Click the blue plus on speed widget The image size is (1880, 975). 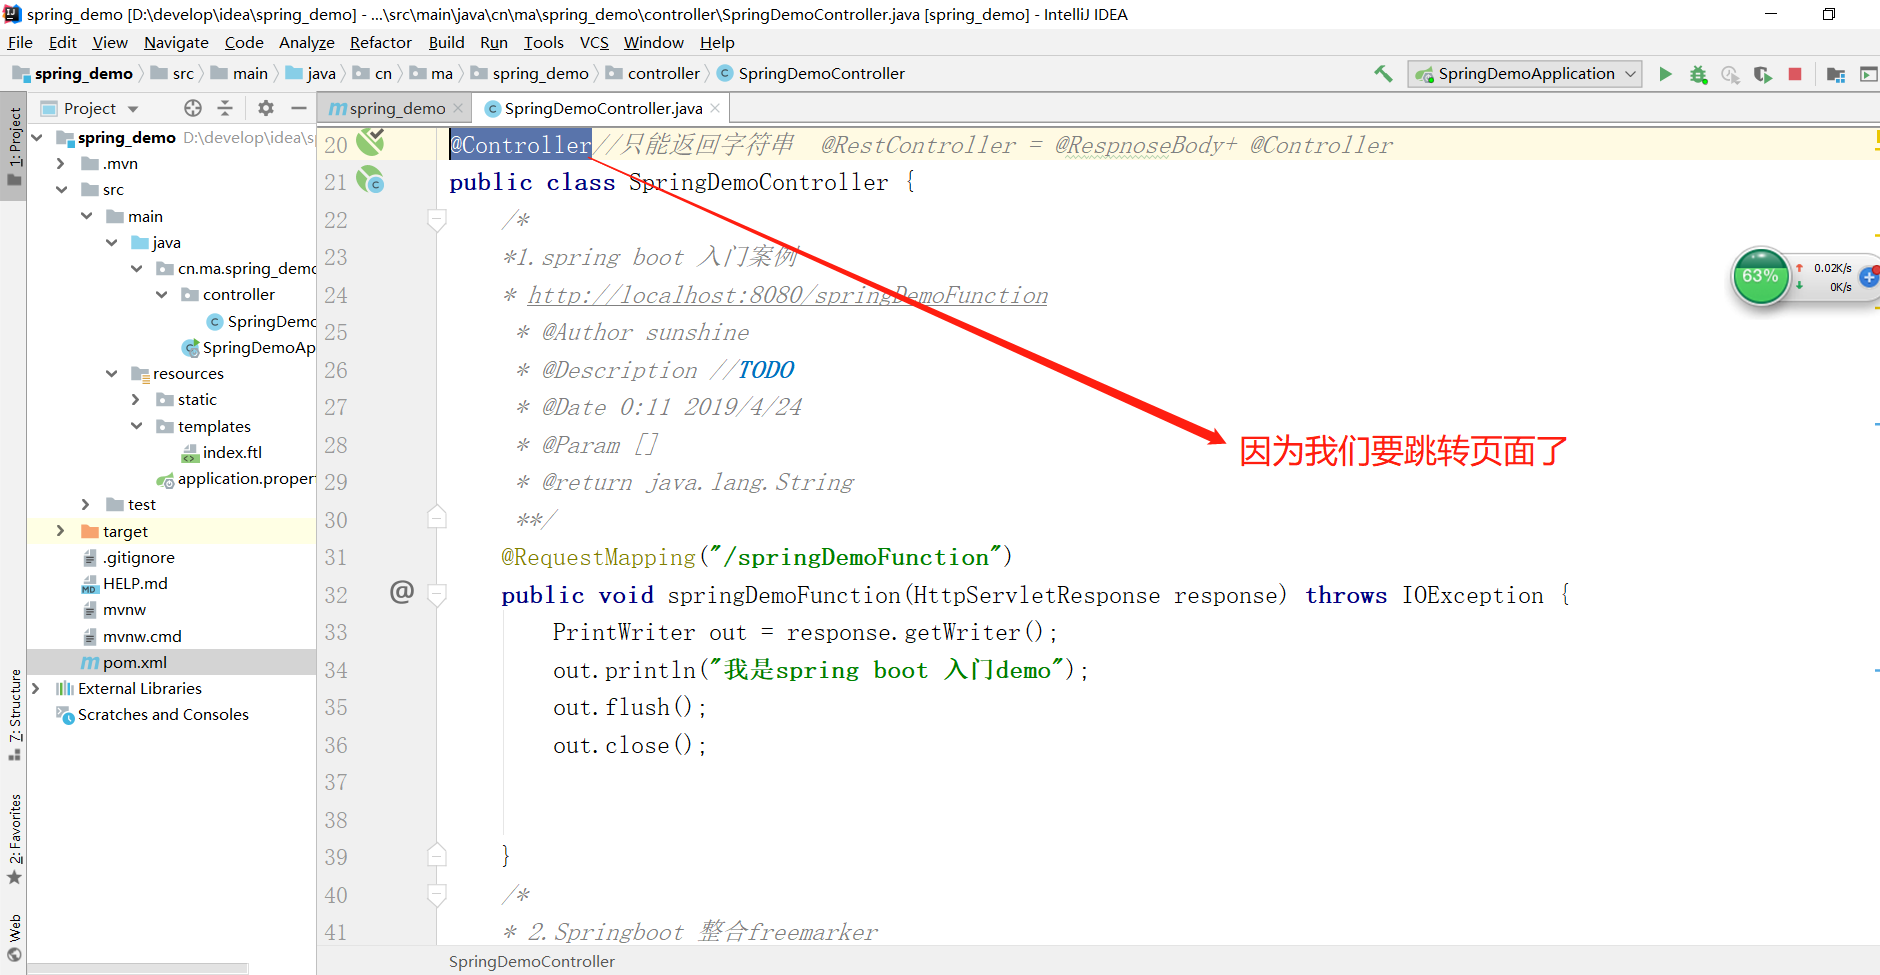[x=1868, y=277]
